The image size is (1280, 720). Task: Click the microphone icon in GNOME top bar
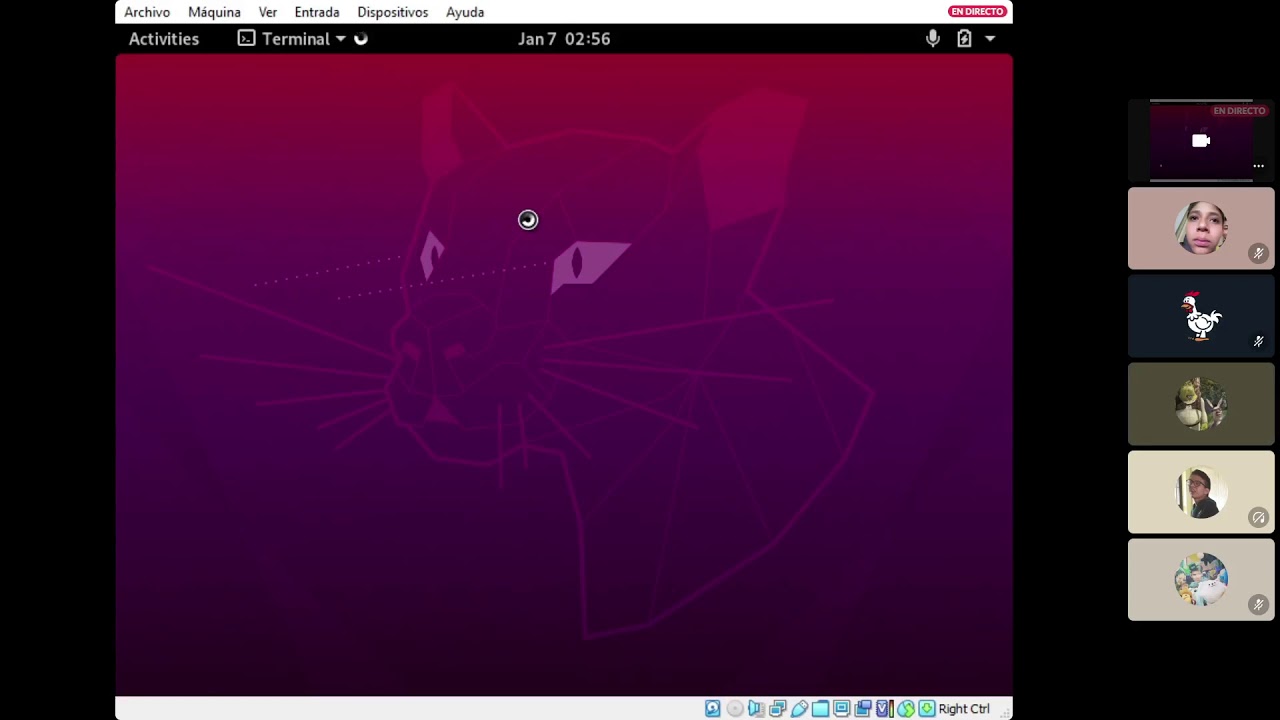[x=933, y=39]
